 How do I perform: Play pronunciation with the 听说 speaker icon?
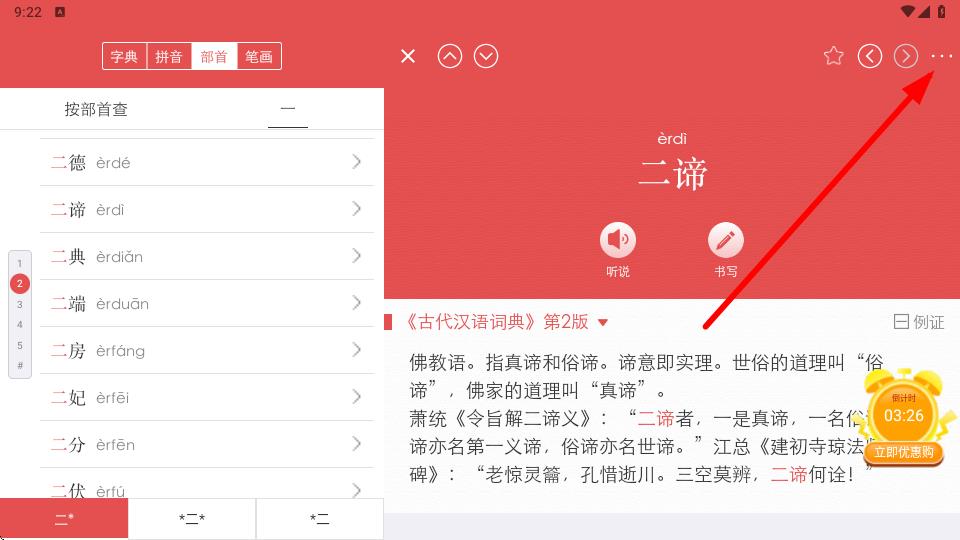[618, 240]
